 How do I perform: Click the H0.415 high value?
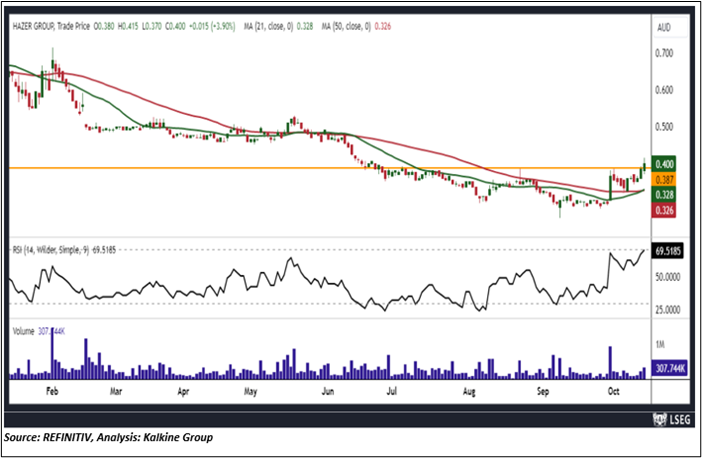[128, 26]
